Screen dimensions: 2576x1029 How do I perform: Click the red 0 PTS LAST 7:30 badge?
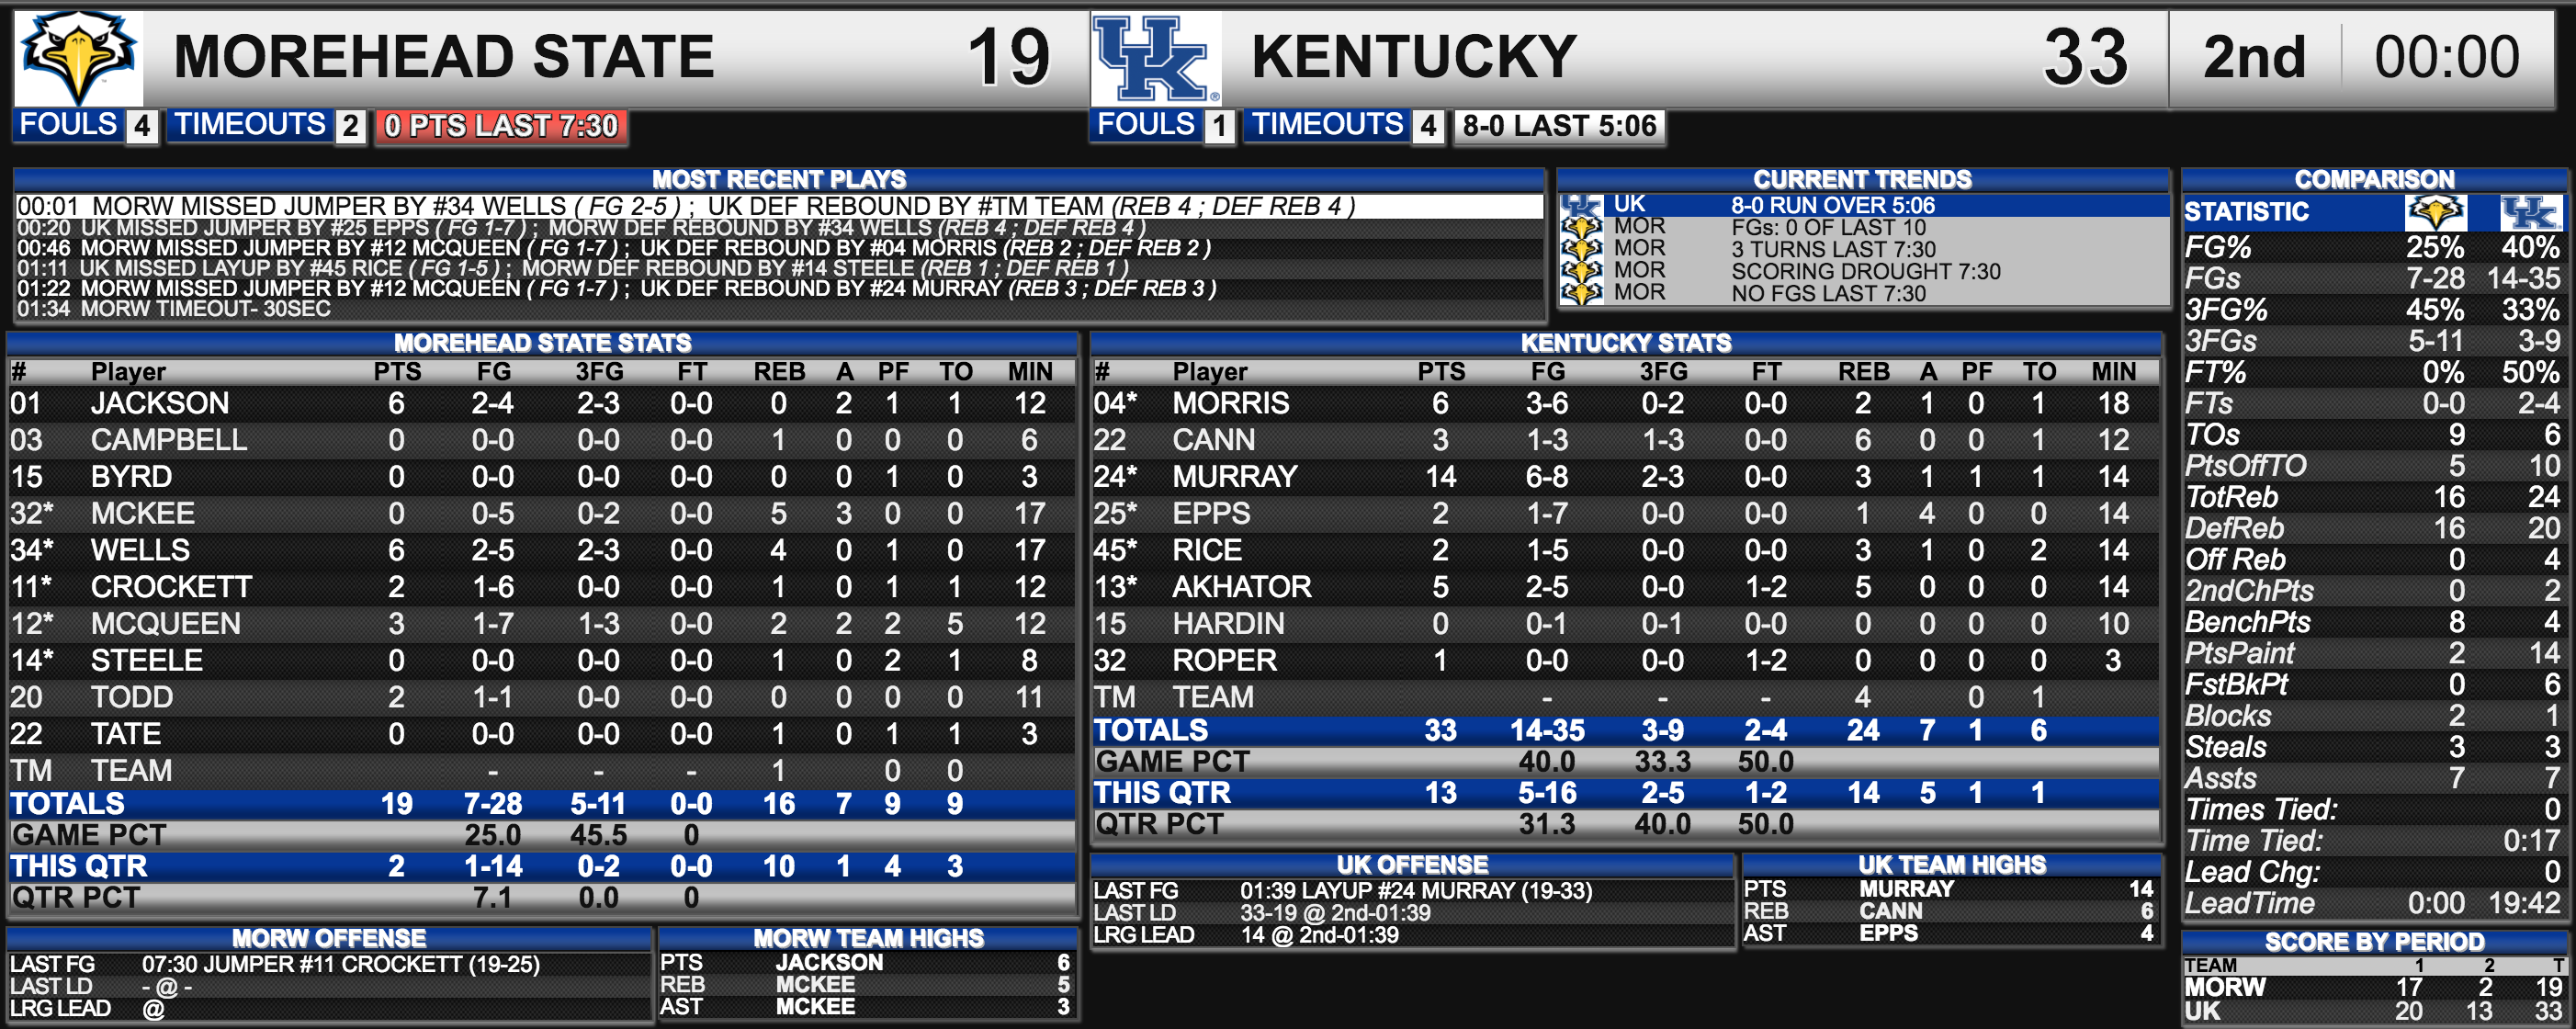click(501, 126)
